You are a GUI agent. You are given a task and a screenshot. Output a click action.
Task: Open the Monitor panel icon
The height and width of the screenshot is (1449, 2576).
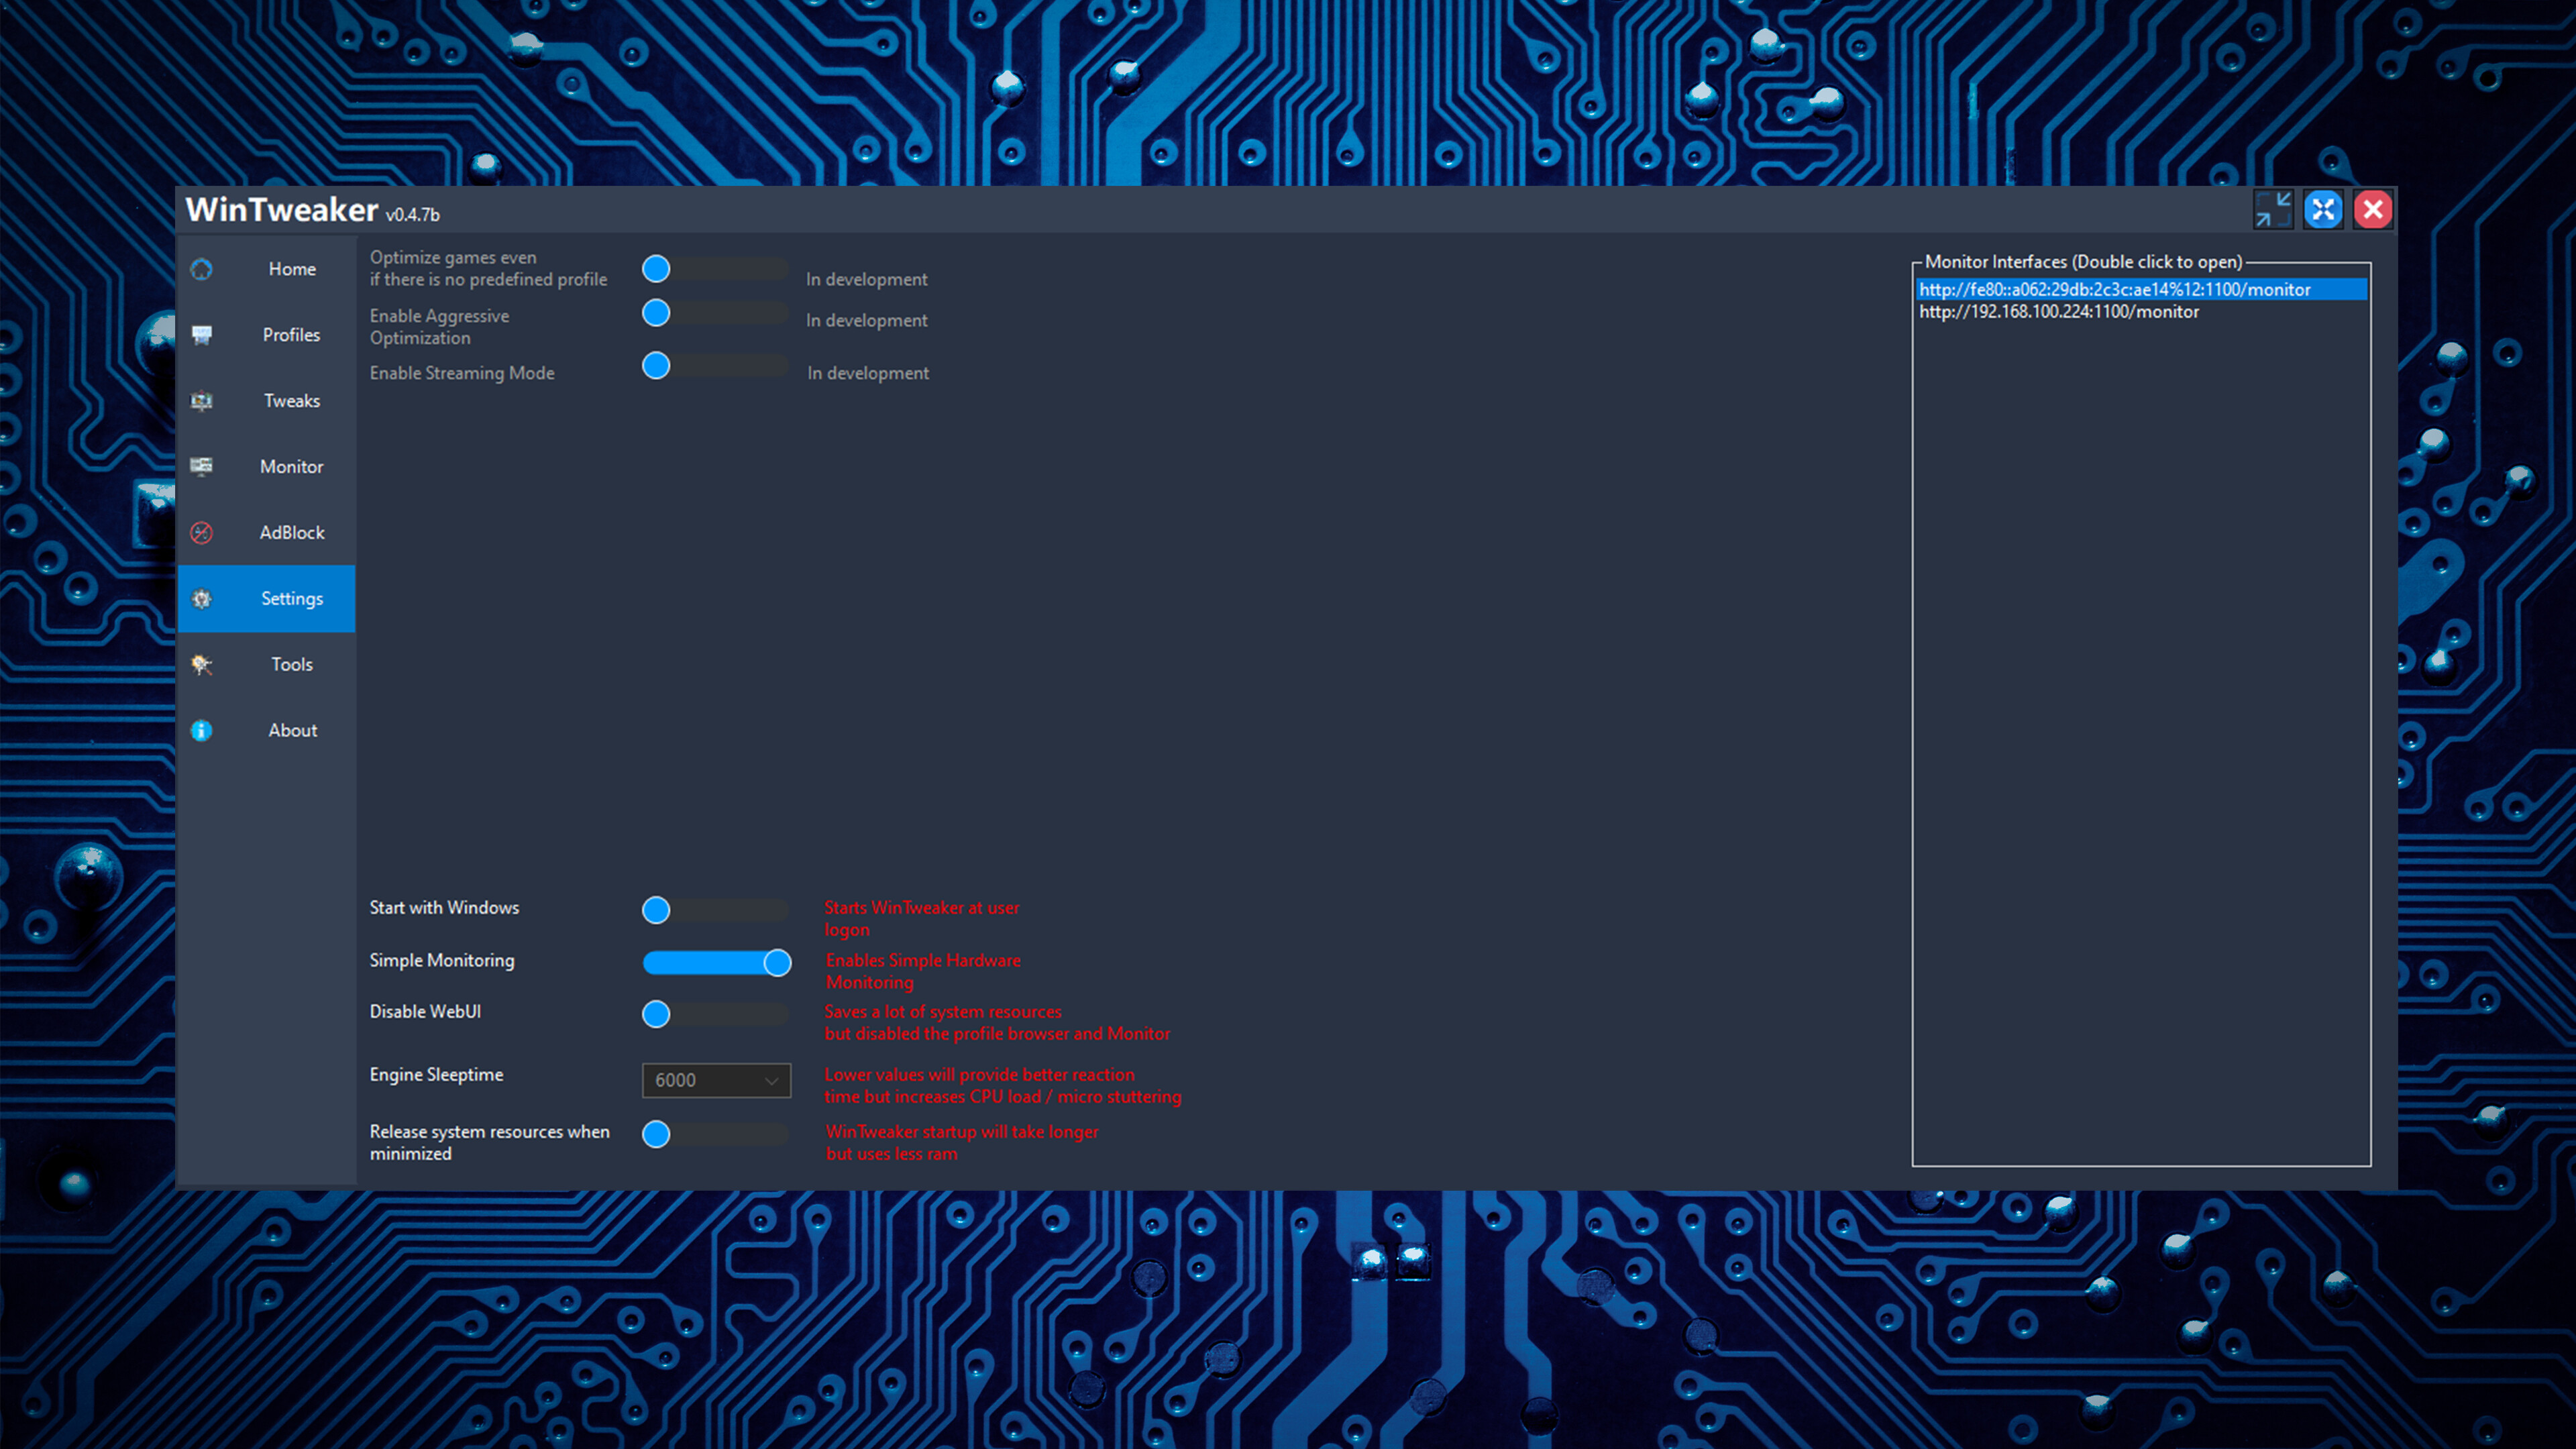click(x=201, y=467)
